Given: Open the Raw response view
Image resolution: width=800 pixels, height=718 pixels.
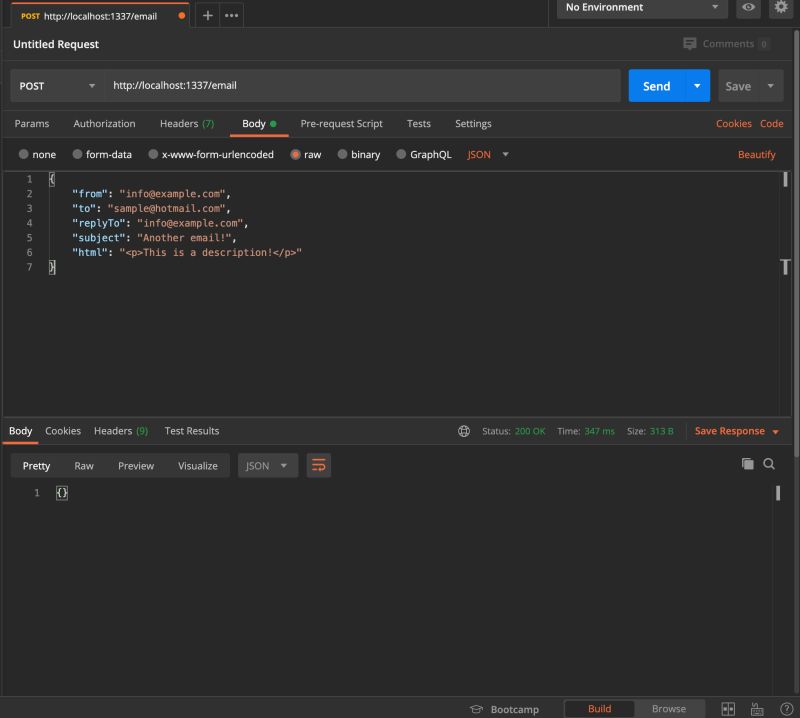Looking at the screenshot, I should click(x=84, y=465).
